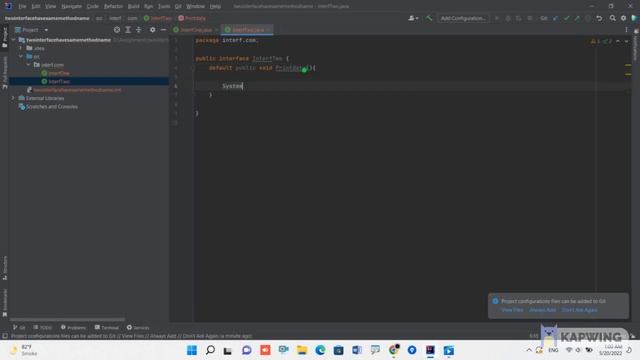The width and height of the screenshot is (640, 360).
Task: Select Scratches and Consoles item
Action: pyautogui.click(x=51, y=107)
